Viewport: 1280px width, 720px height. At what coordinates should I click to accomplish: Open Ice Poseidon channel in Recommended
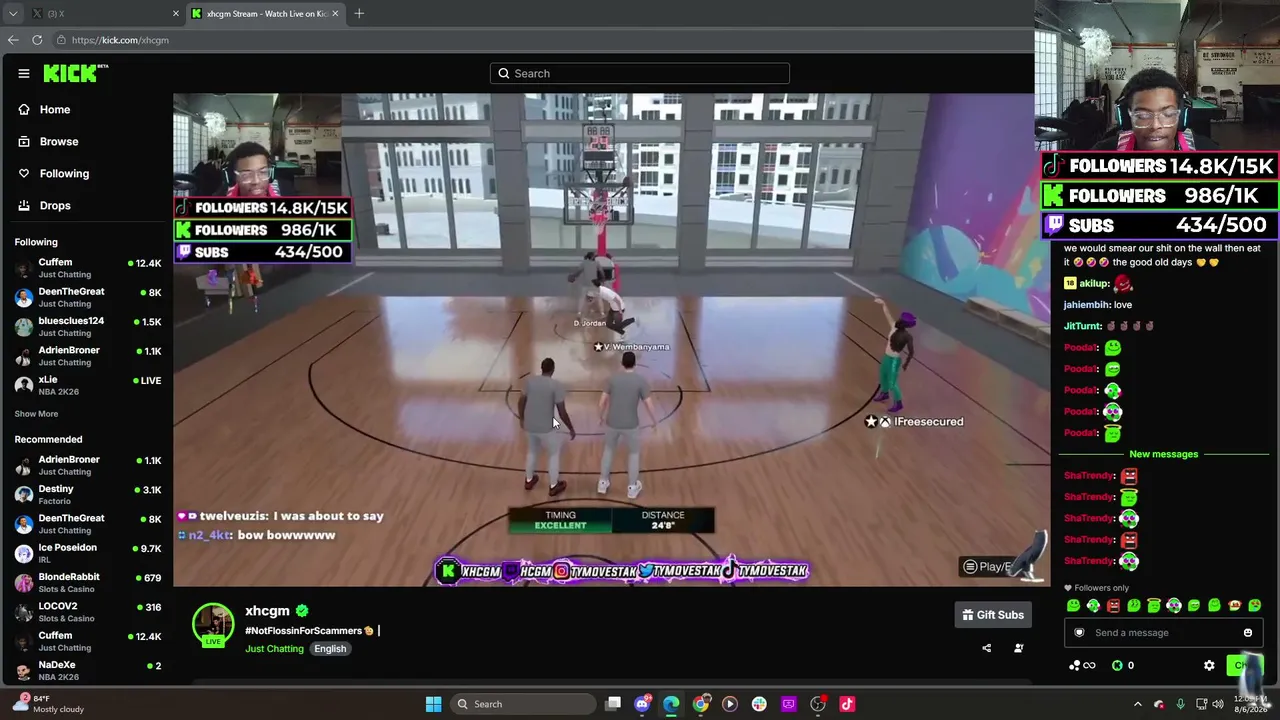click(x=87, y=553)
